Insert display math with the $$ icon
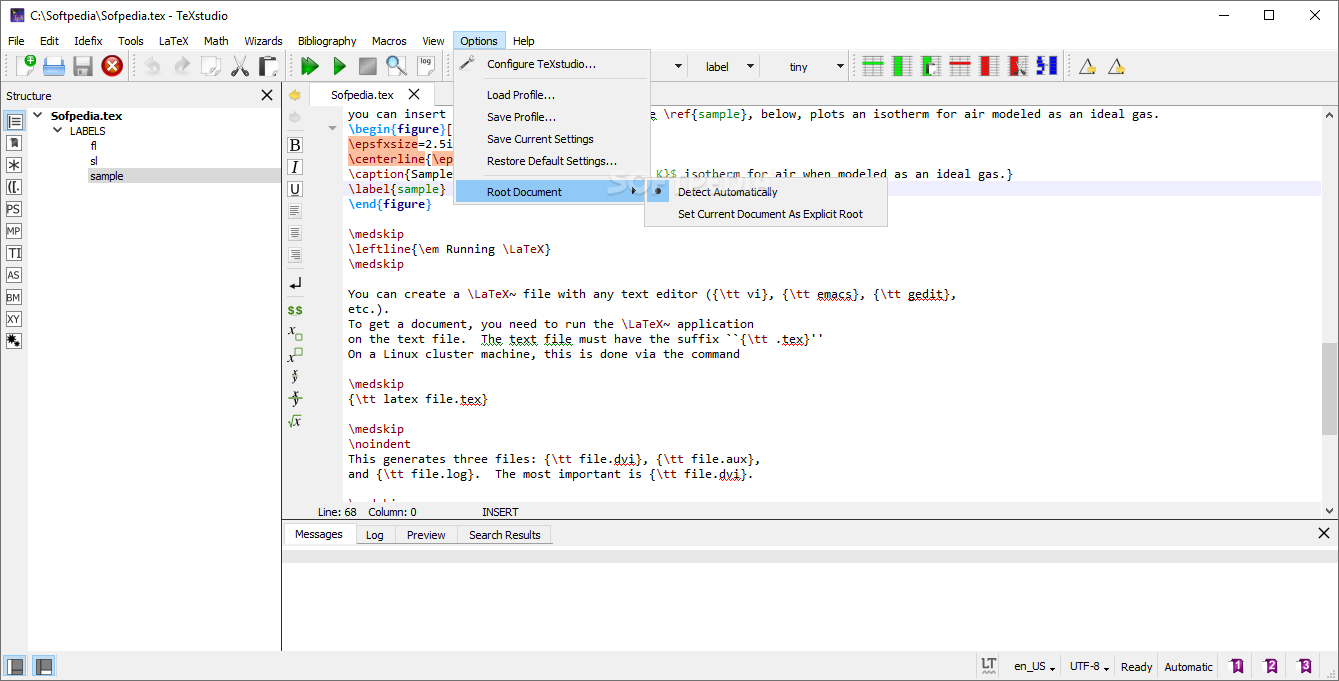 point(295,311)
